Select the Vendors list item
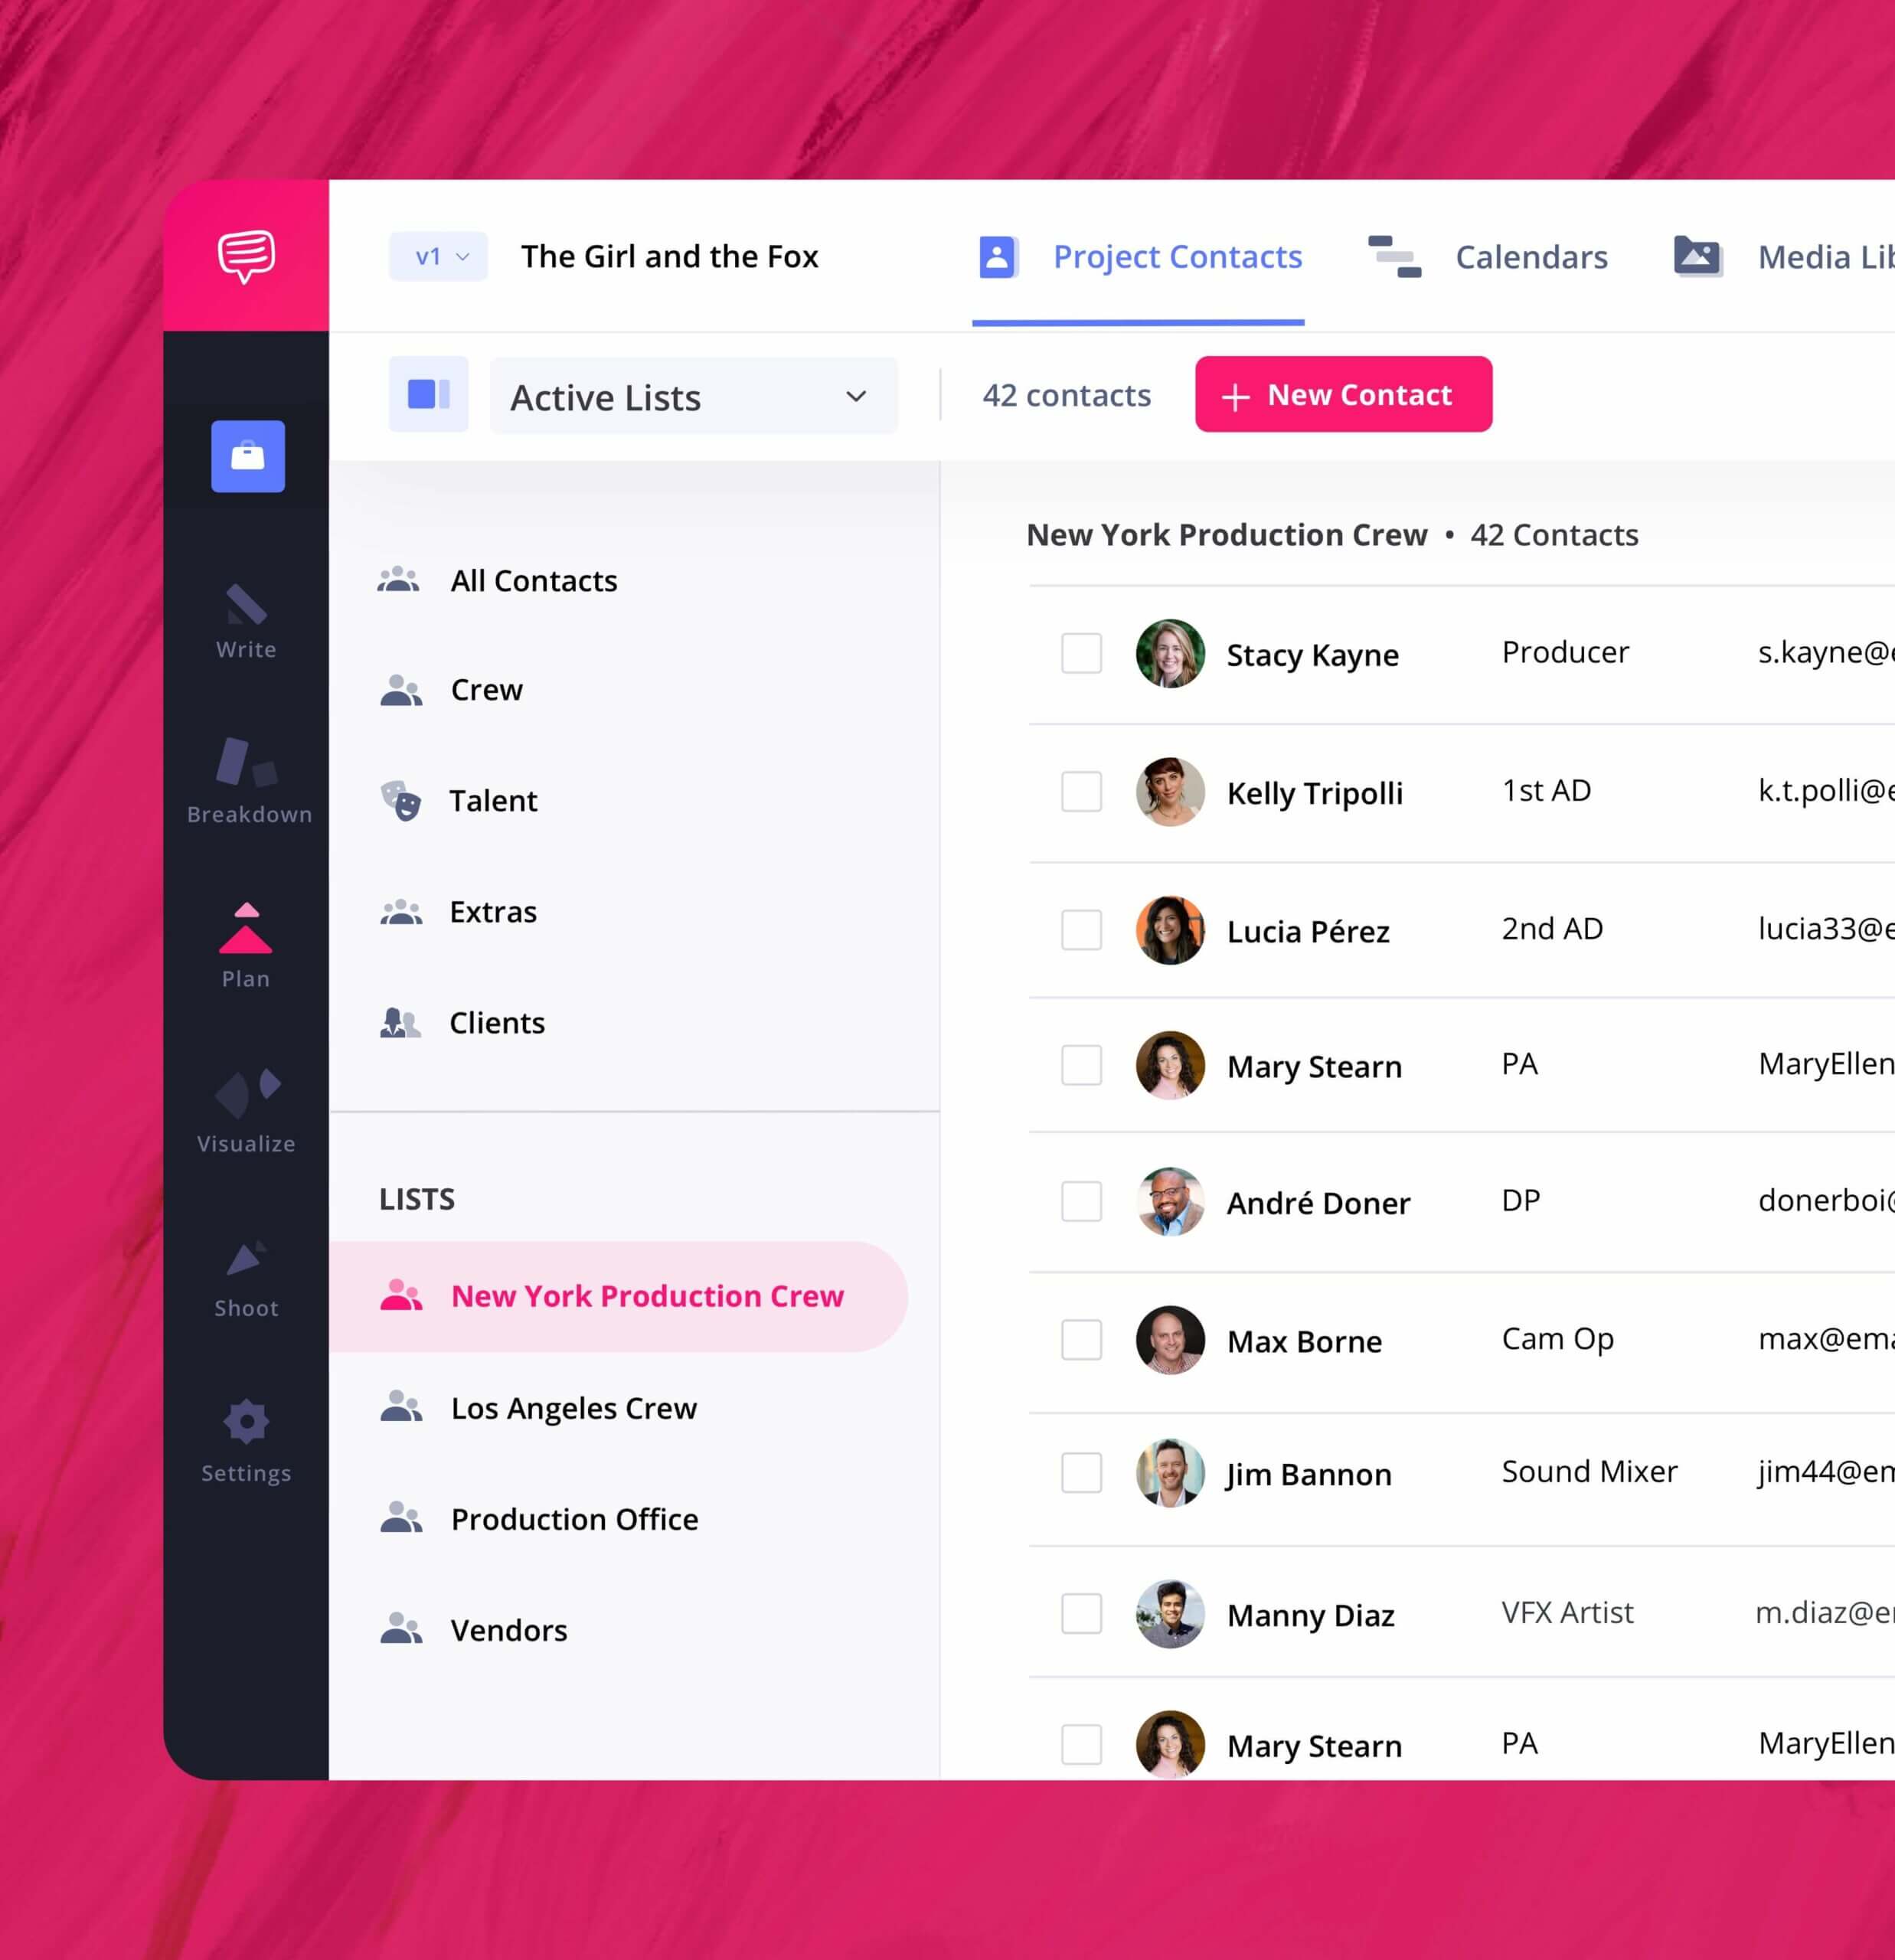1895x1960 pixels. click(x=508, y=1629)
